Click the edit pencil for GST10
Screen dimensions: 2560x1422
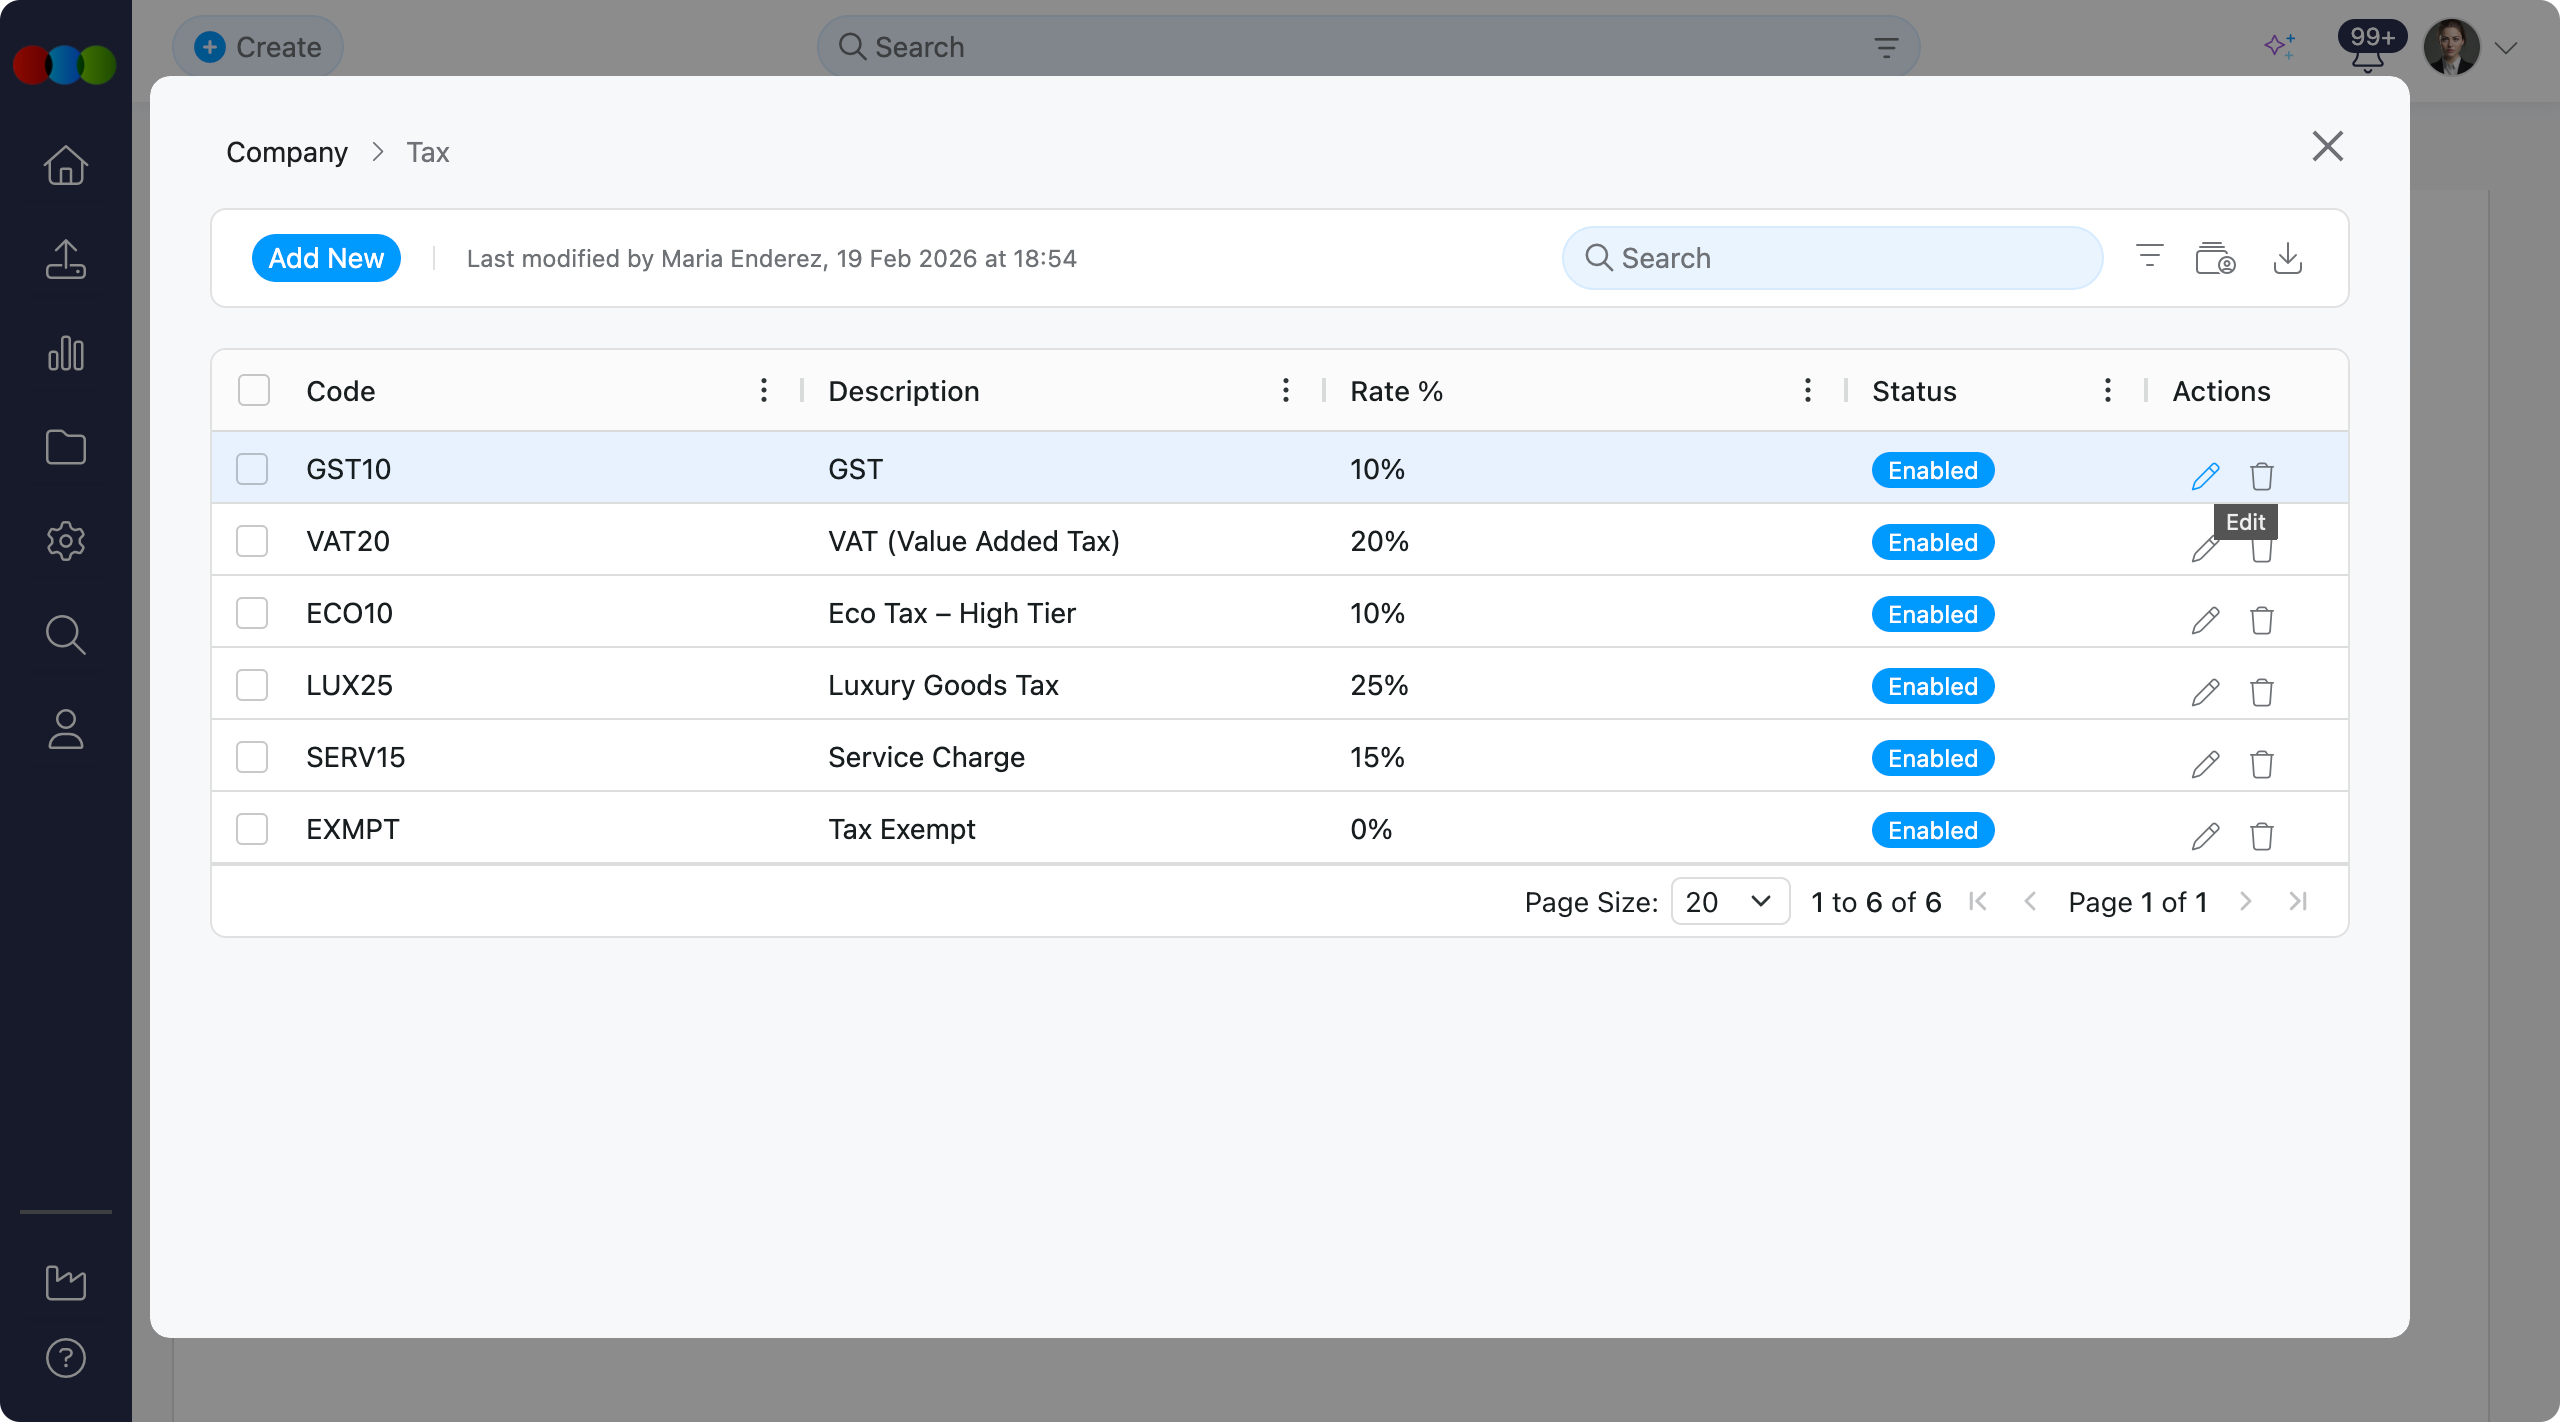pyautogui.click(x=2205, y=476)
